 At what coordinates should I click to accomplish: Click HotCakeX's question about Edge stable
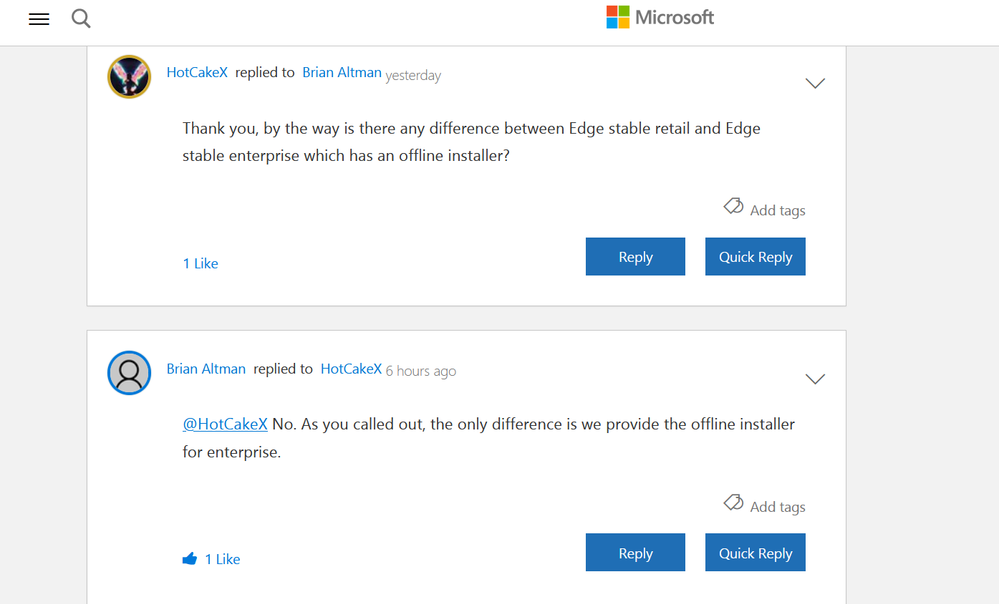(x=471, y=142)
